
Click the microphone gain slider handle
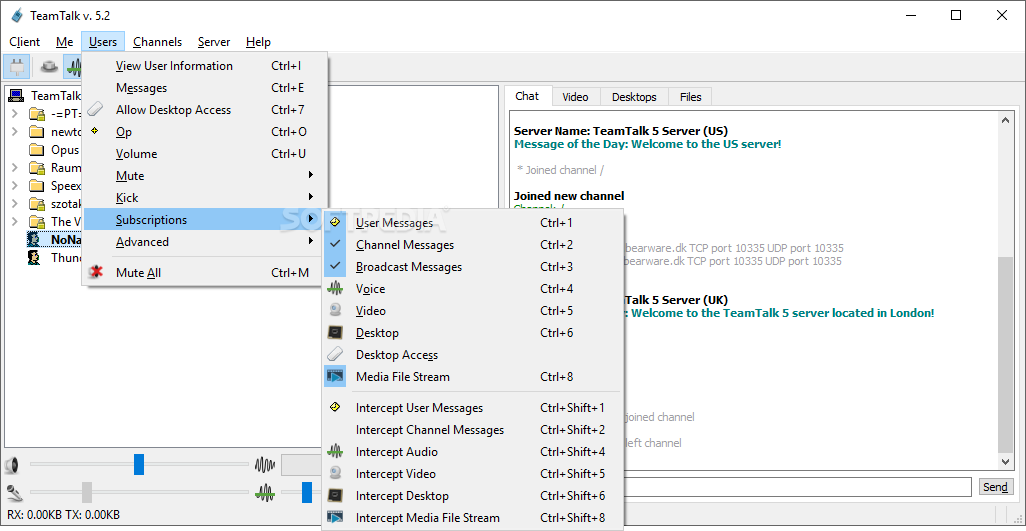[87, 492]
